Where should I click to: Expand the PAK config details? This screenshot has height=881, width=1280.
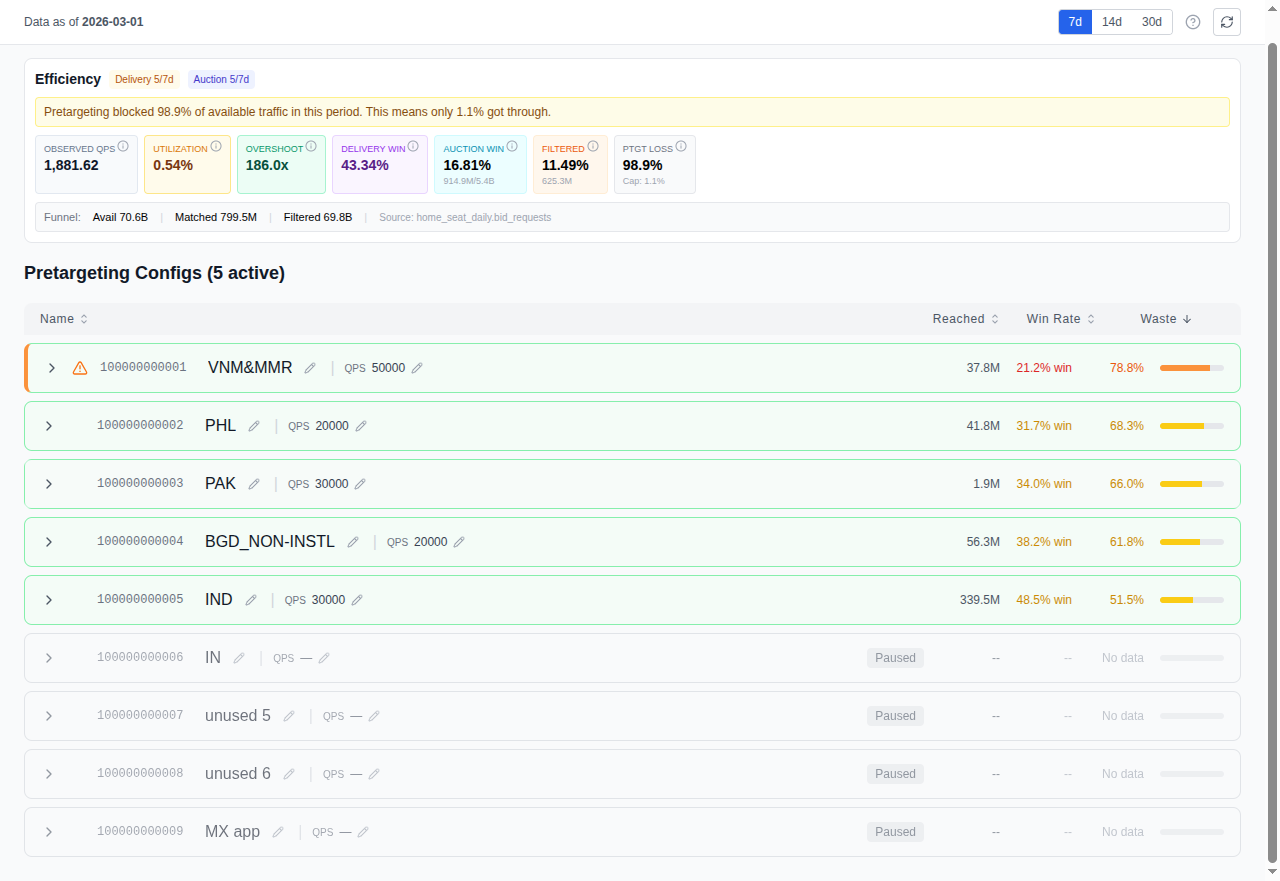(48, 483)
